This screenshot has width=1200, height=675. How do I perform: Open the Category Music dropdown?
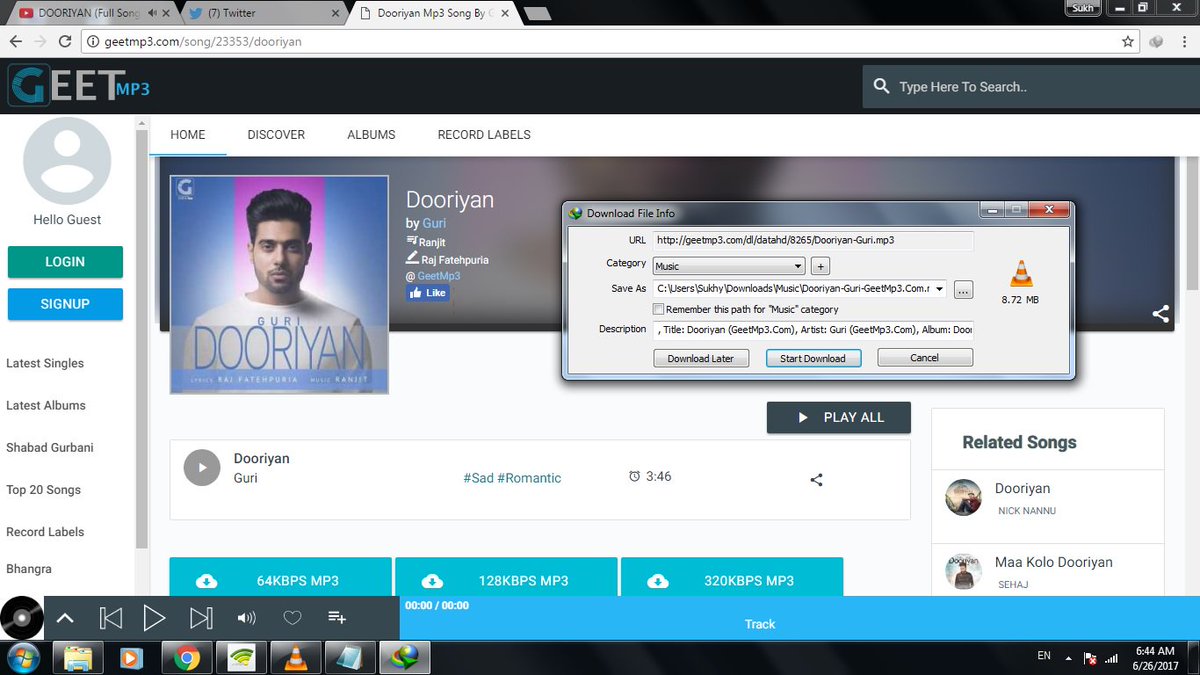[729, 266]
